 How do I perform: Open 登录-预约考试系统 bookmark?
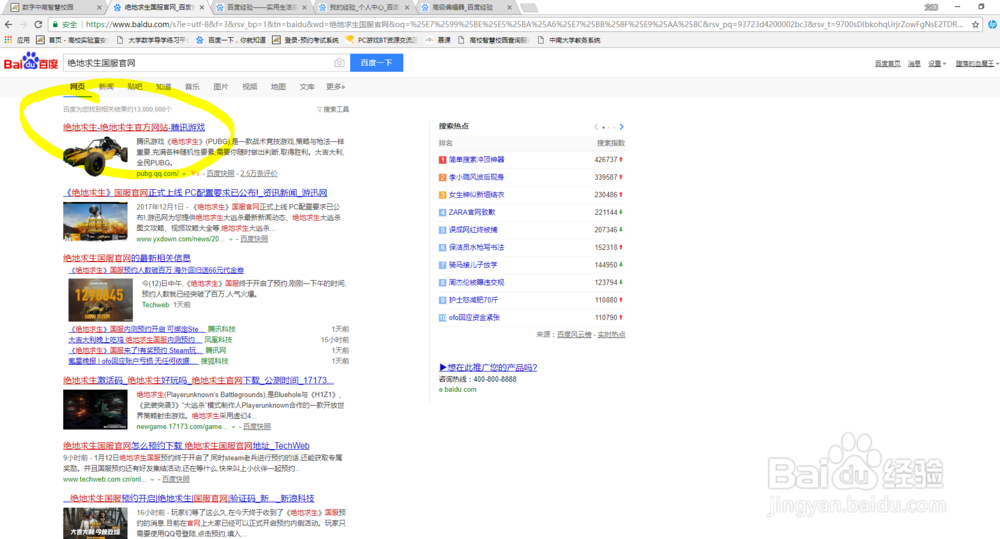(305, 40)
